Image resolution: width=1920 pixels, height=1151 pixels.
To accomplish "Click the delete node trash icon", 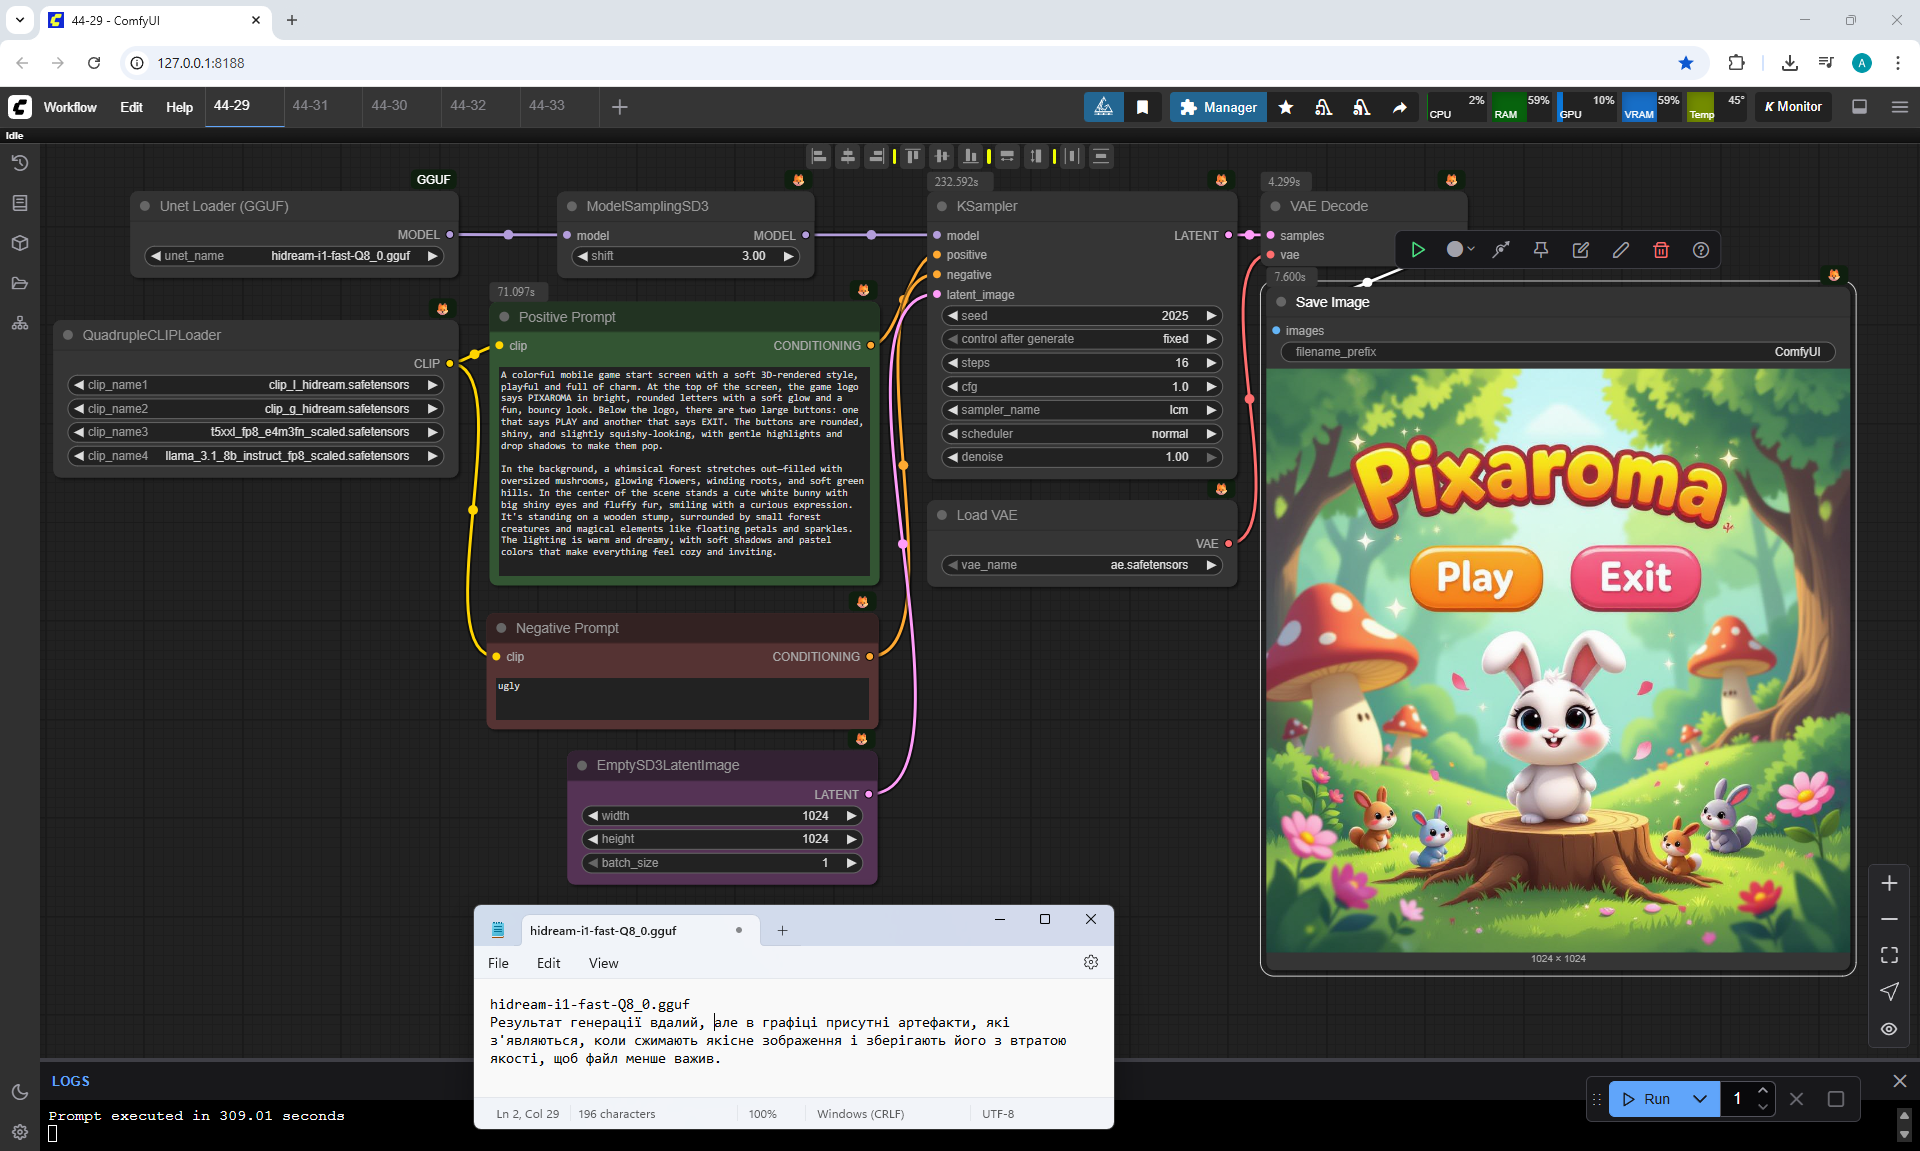I will coord(1661,250).
